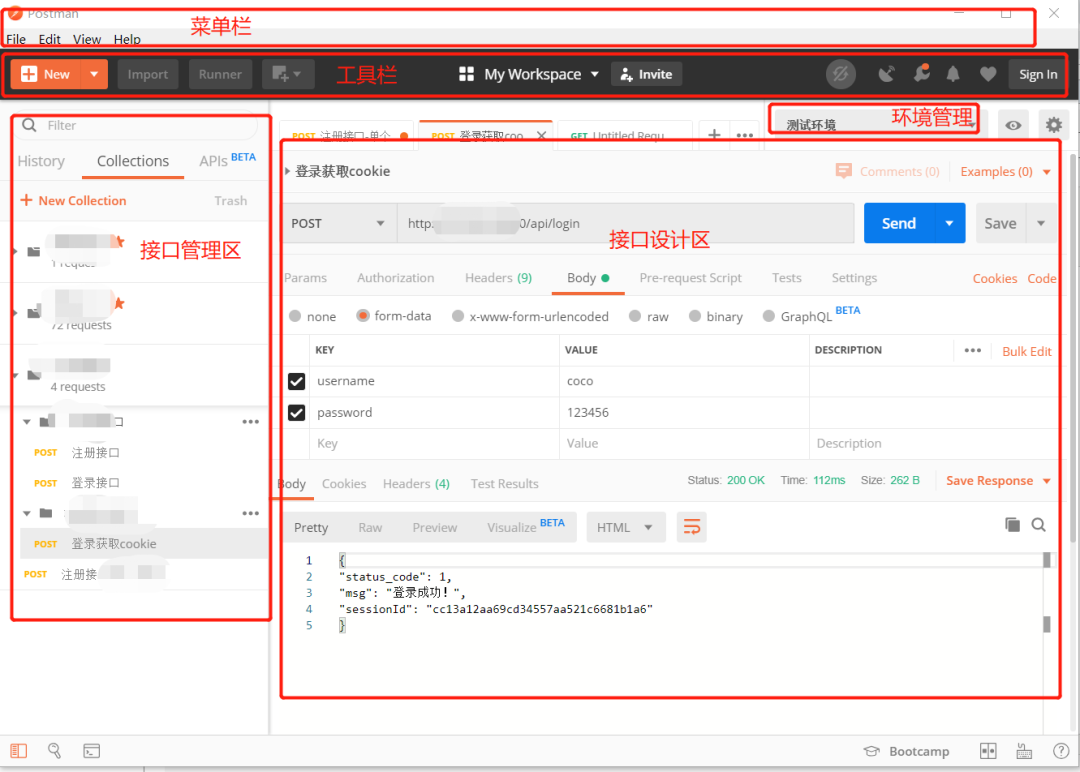Click the empty Key cell in form-data
Screen dimensions: 1080x772
point(435,444)
